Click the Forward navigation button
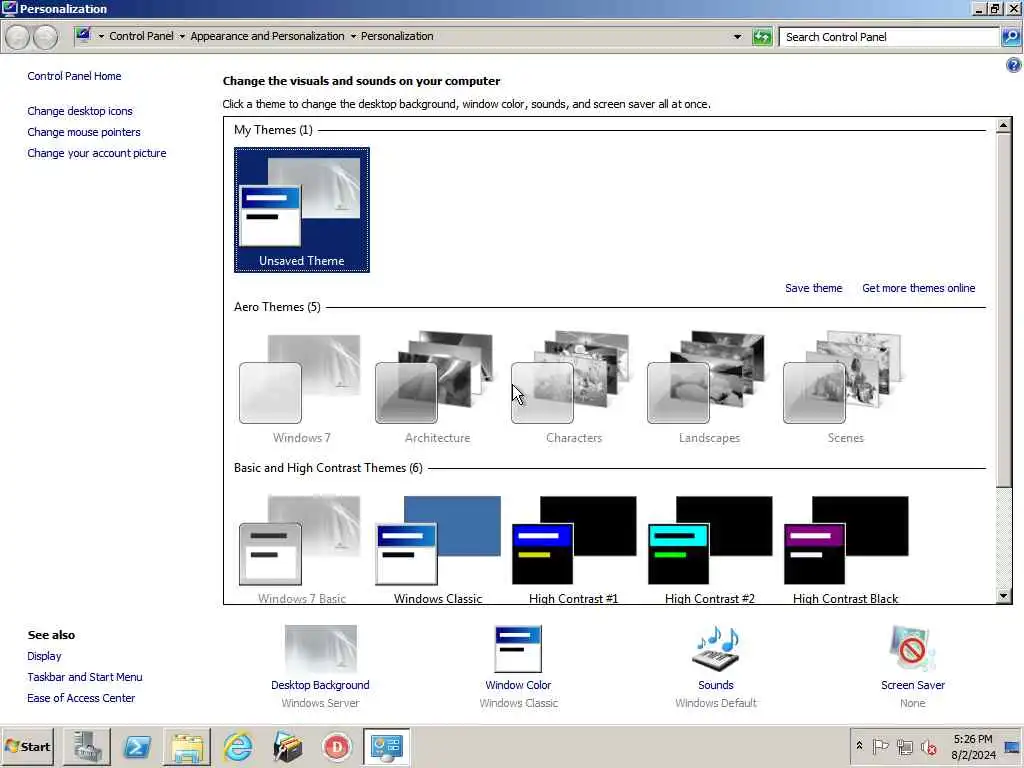 coord(45,37)
